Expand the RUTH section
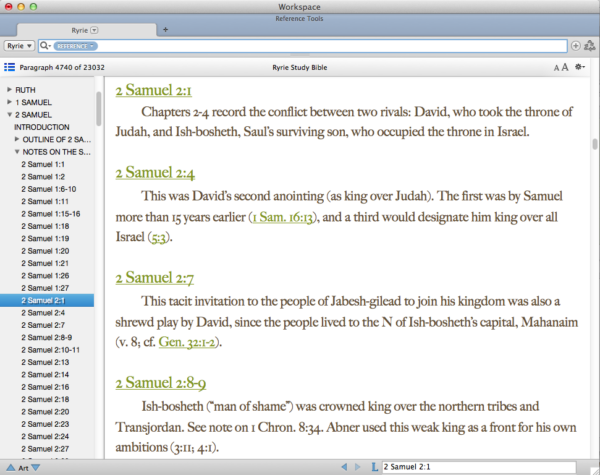 10,90
